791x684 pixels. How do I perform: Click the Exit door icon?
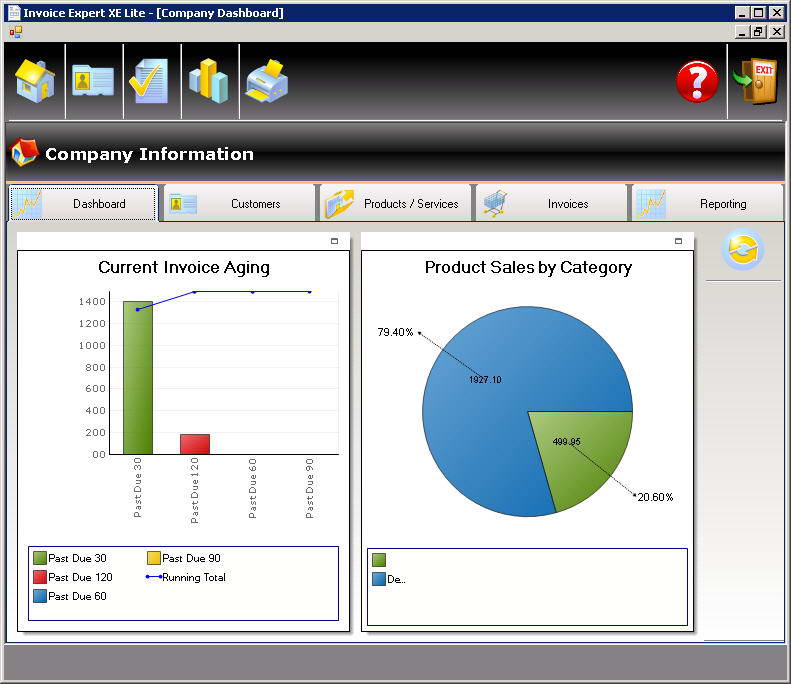coord(755,81)
